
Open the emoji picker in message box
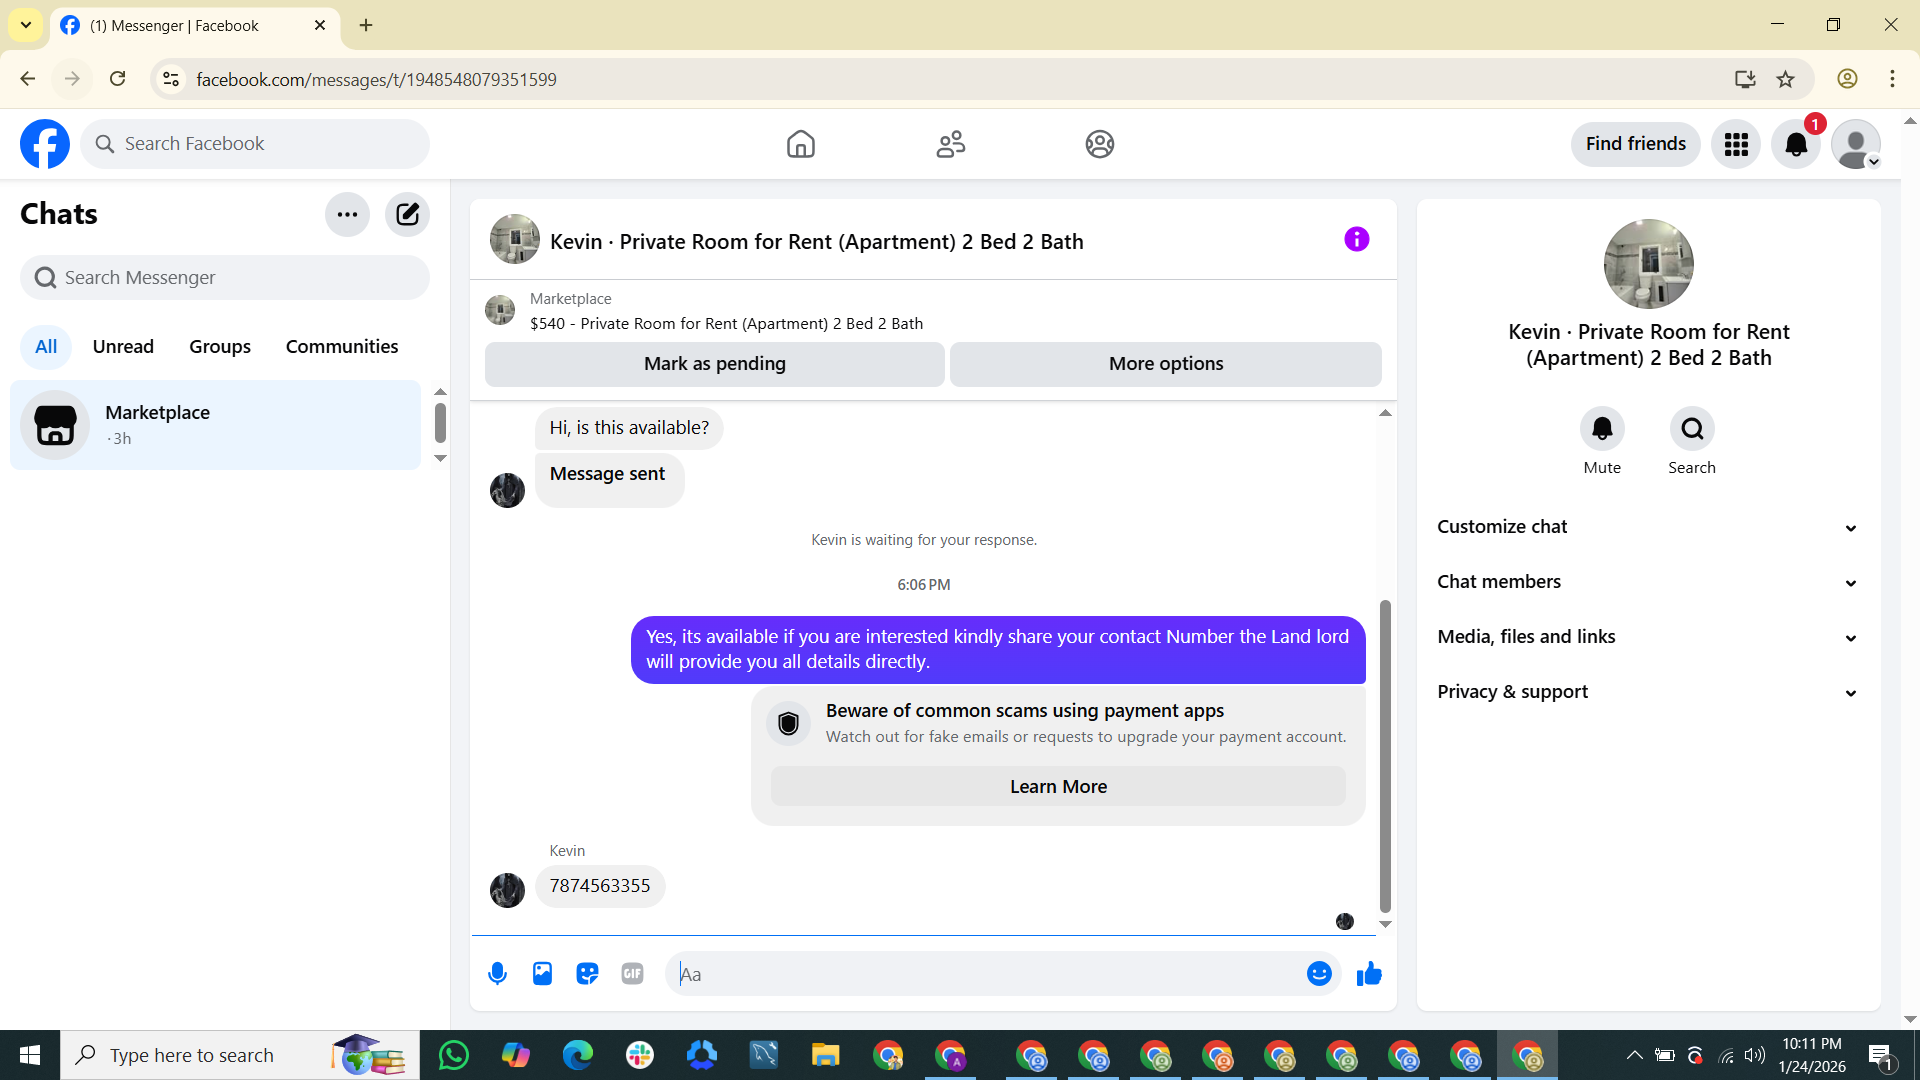point(1319,973)
